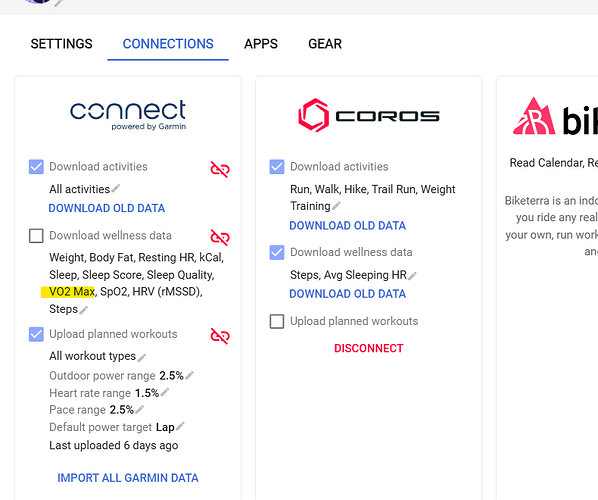598x500 pixels.
Task: Enable COROS Upload planned workouts checkbox
Action: 277,321
